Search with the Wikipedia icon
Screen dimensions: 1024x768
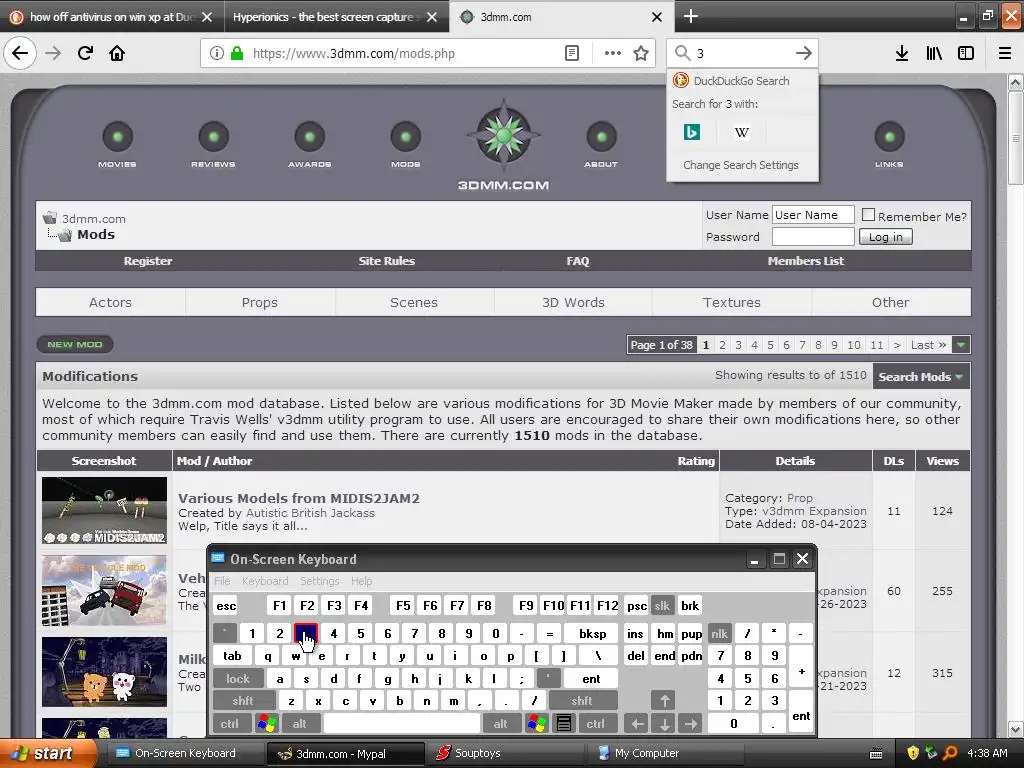741,132
